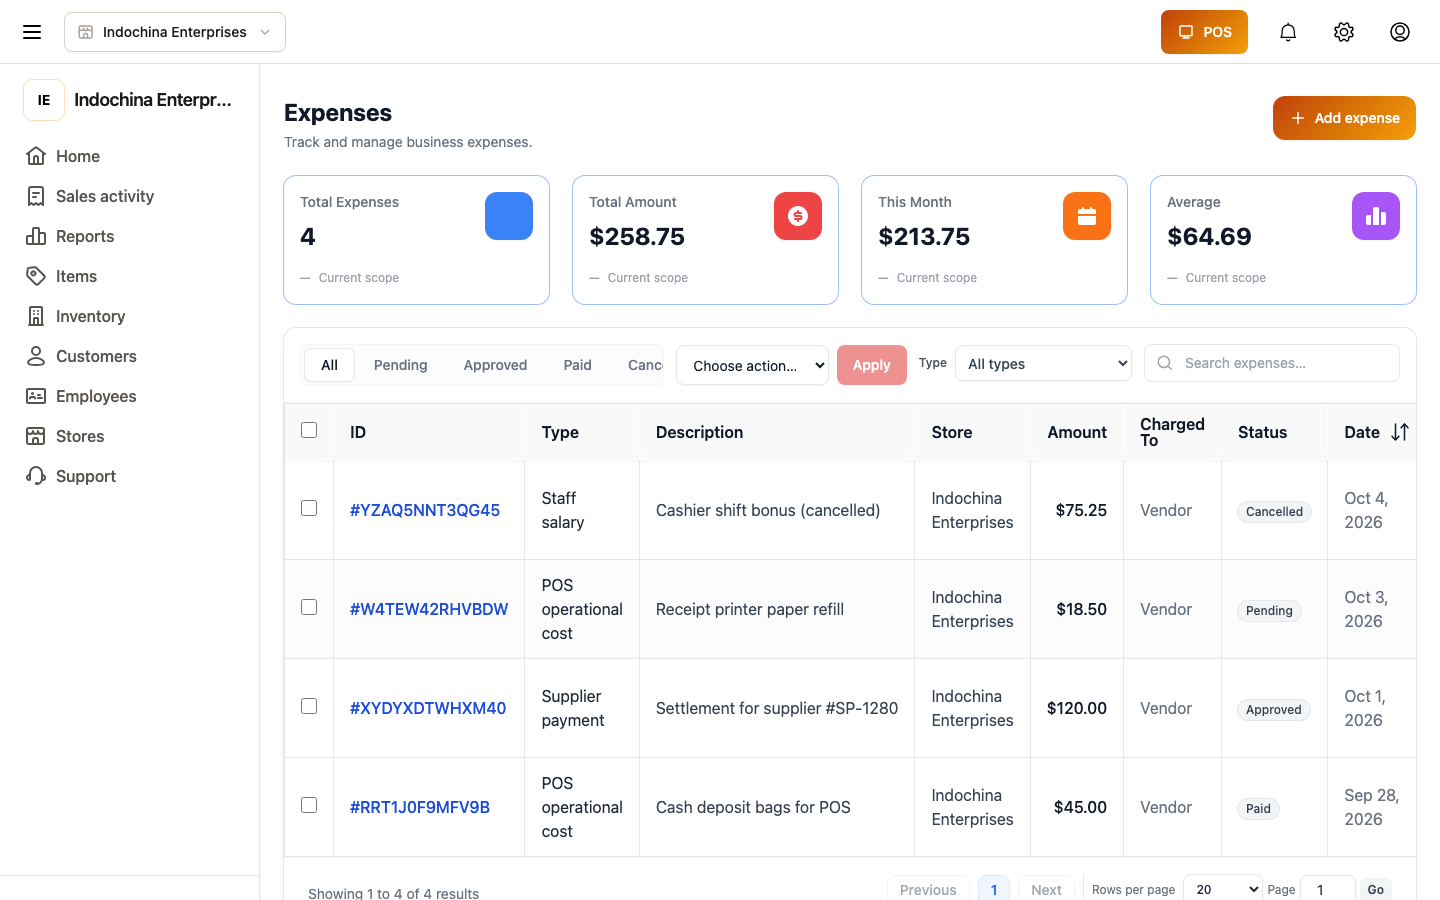Open expense link #XYDYXDTWHXM40

428,708
